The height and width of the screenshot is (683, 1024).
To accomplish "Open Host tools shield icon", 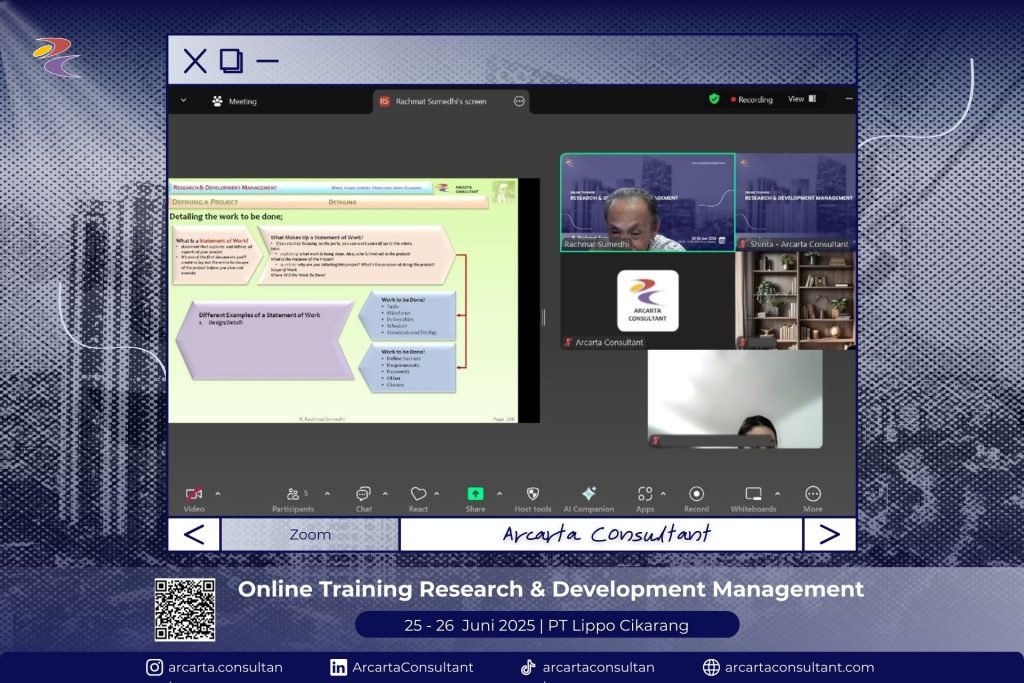I will coord(533,495).
